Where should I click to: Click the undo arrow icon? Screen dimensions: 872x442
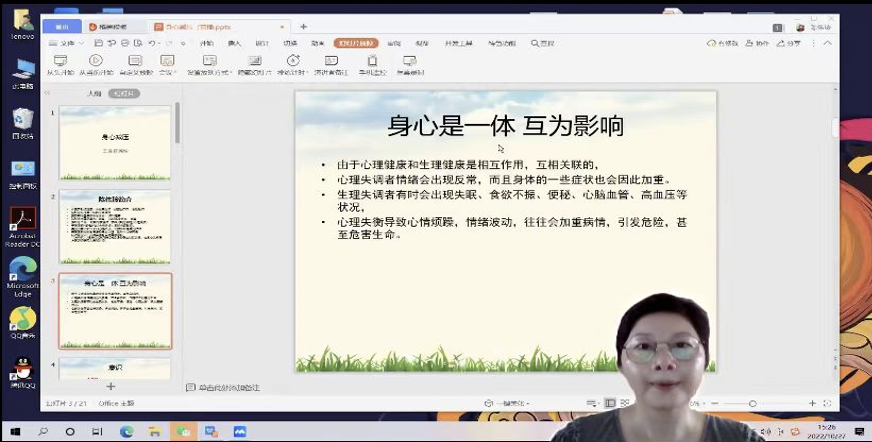coord(151,43)
